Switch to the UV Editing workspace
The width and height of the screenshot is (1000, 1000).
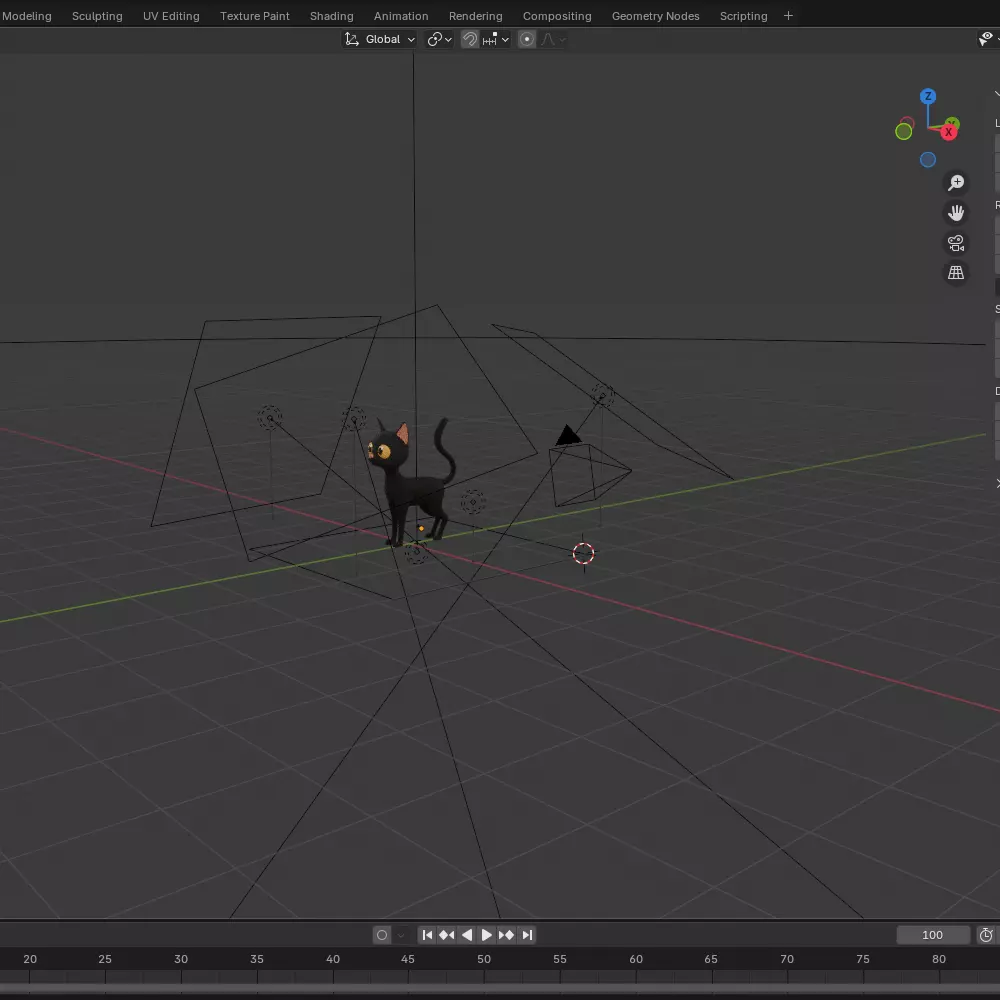click(171, 16)
